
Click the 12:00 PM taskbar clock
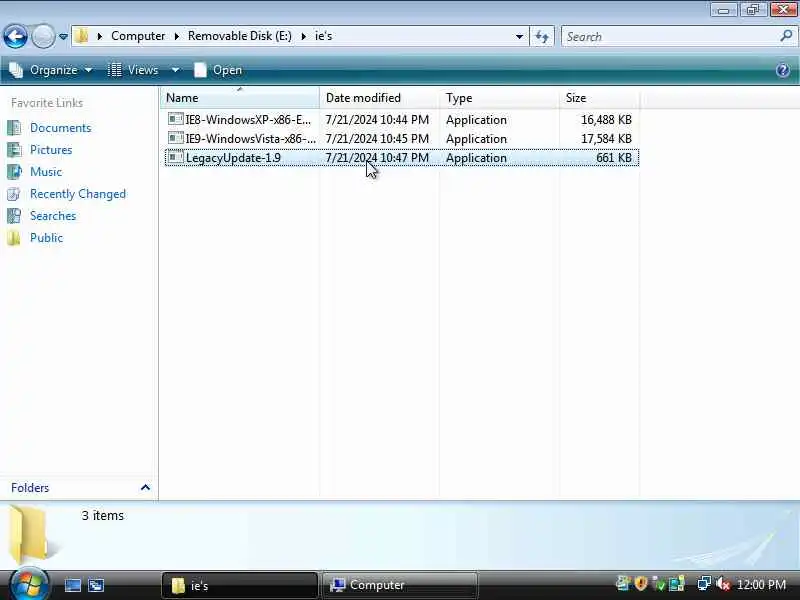coord(761,584)
